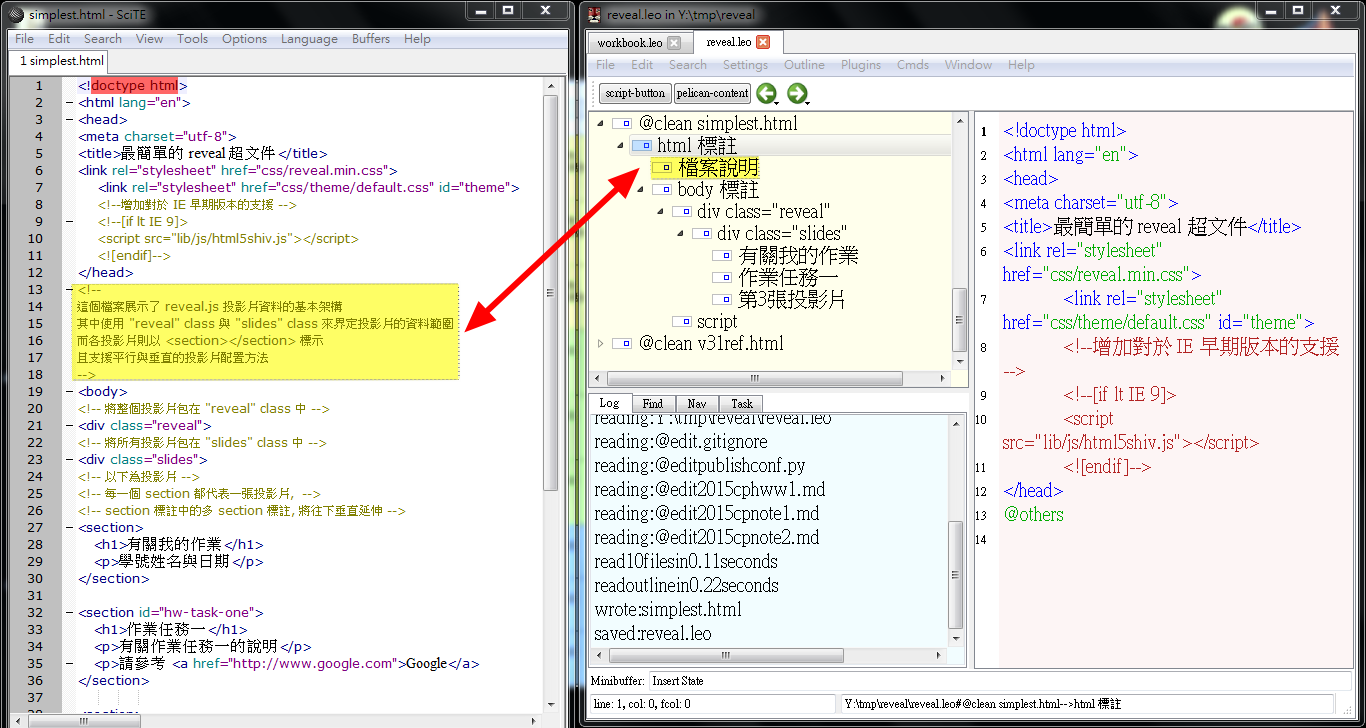Go forward with the green right arrow
This screenshot has height=728, width=1366.
click(x=796, y=93)
